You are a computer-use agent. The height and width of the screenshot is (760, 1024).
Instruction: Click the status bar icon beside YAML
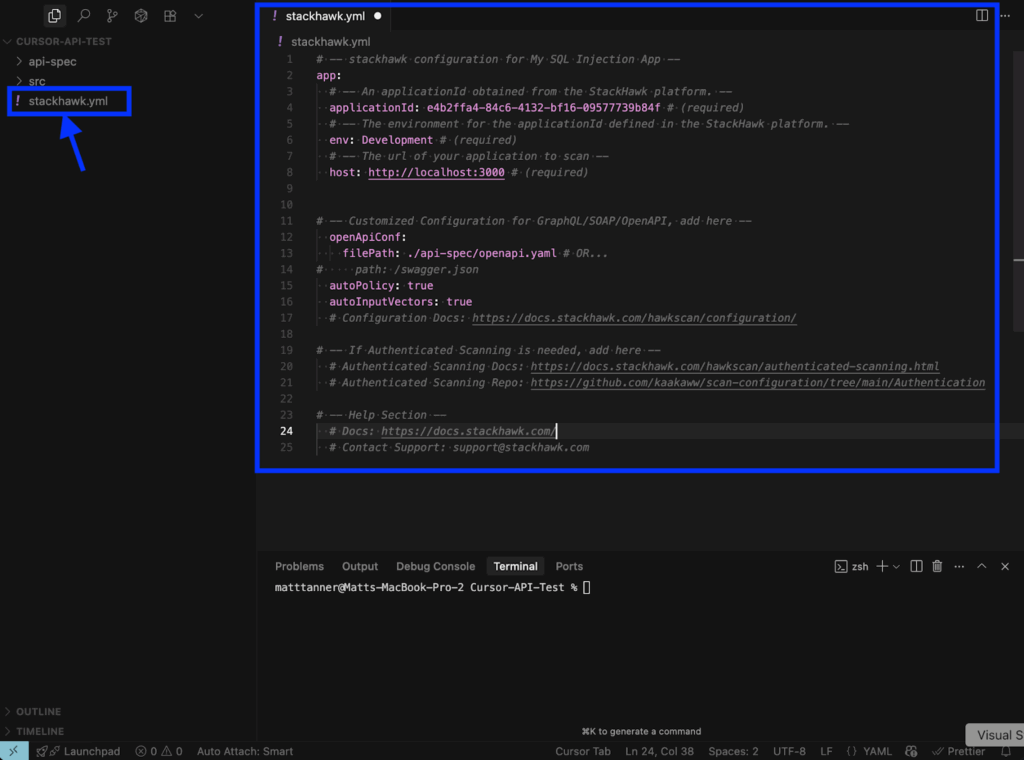pyautogui.click(x=911, y=751)
